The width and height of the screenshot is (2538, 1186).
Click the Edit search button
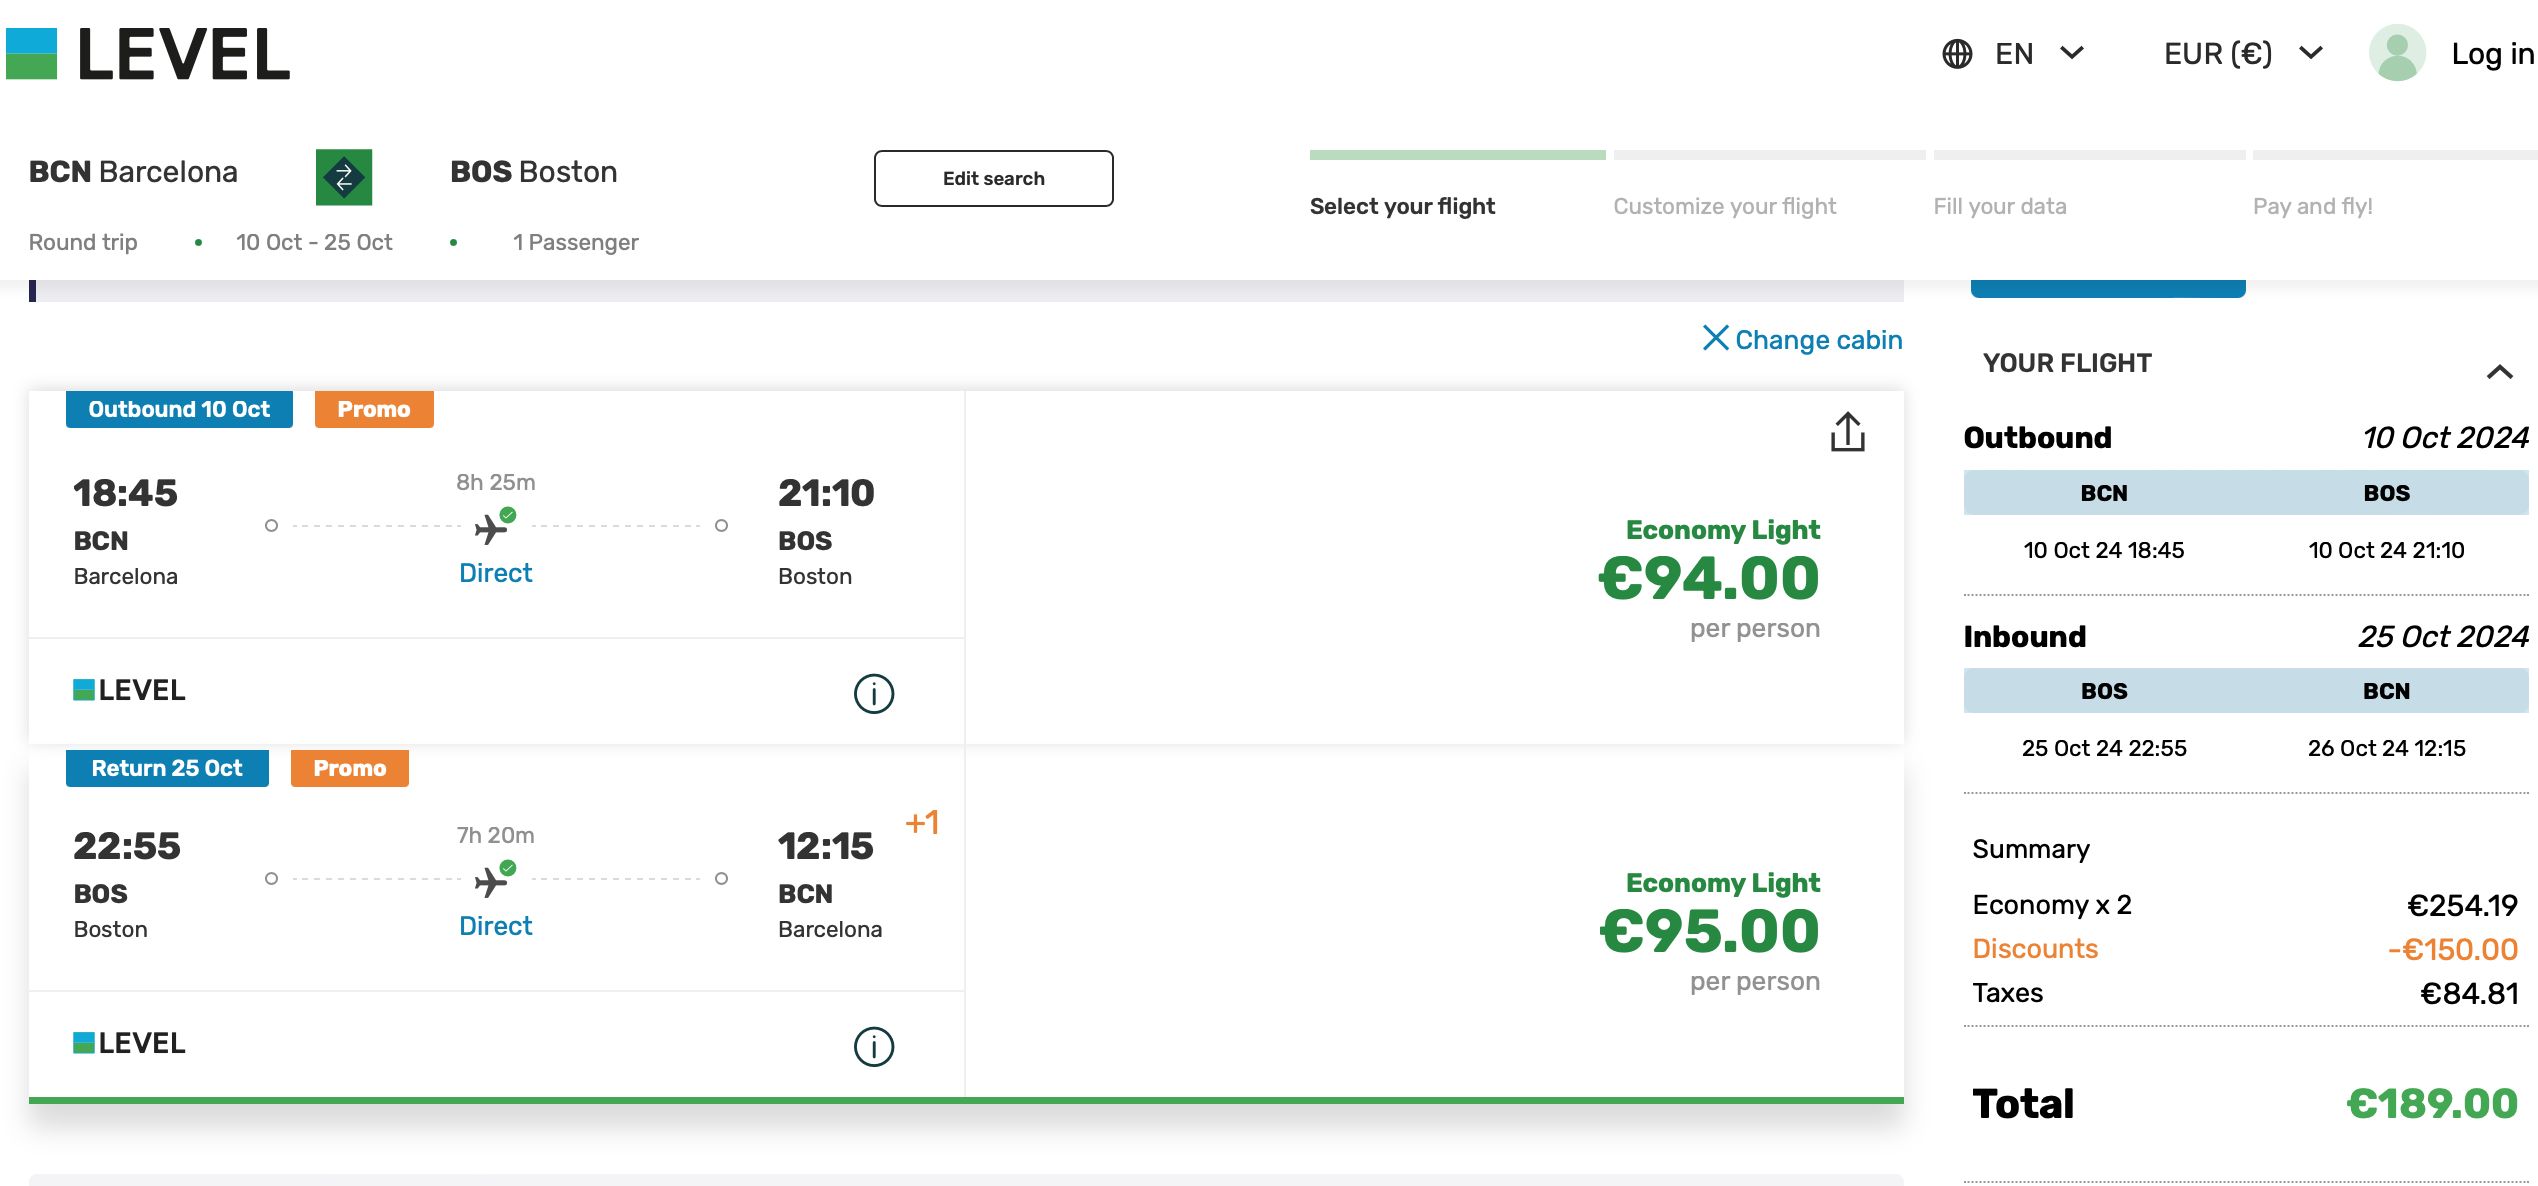(x=993, y=178)
